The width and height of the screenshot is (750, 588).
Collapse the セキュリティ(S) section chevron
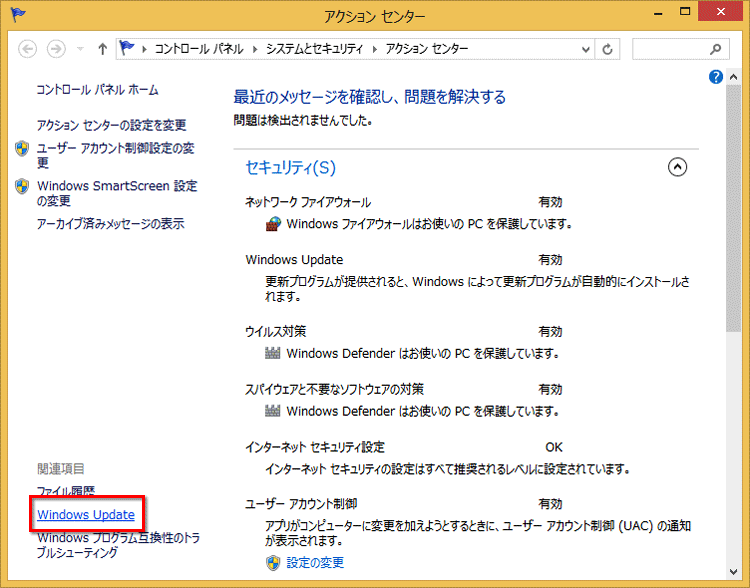(x=677, y=167)
